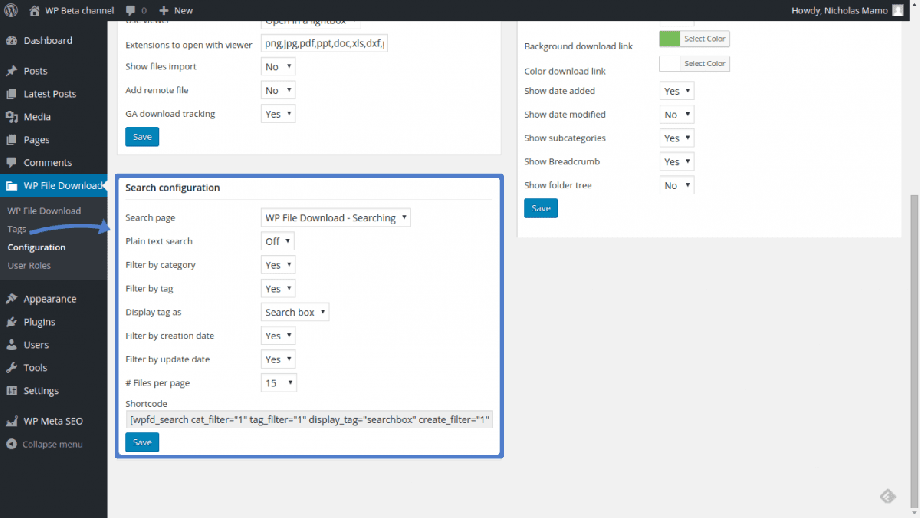Click the WP Meta SEO chart icon
920x518 pixels.
(11, 421)
